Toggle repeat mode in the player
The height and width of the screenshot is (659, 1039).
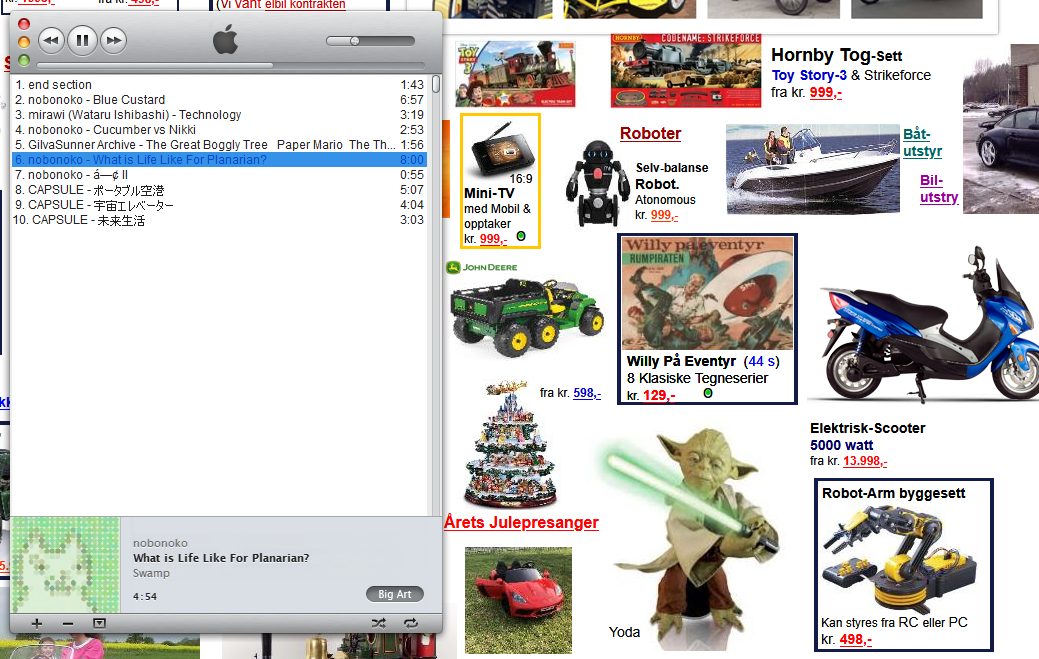[410, 623]
